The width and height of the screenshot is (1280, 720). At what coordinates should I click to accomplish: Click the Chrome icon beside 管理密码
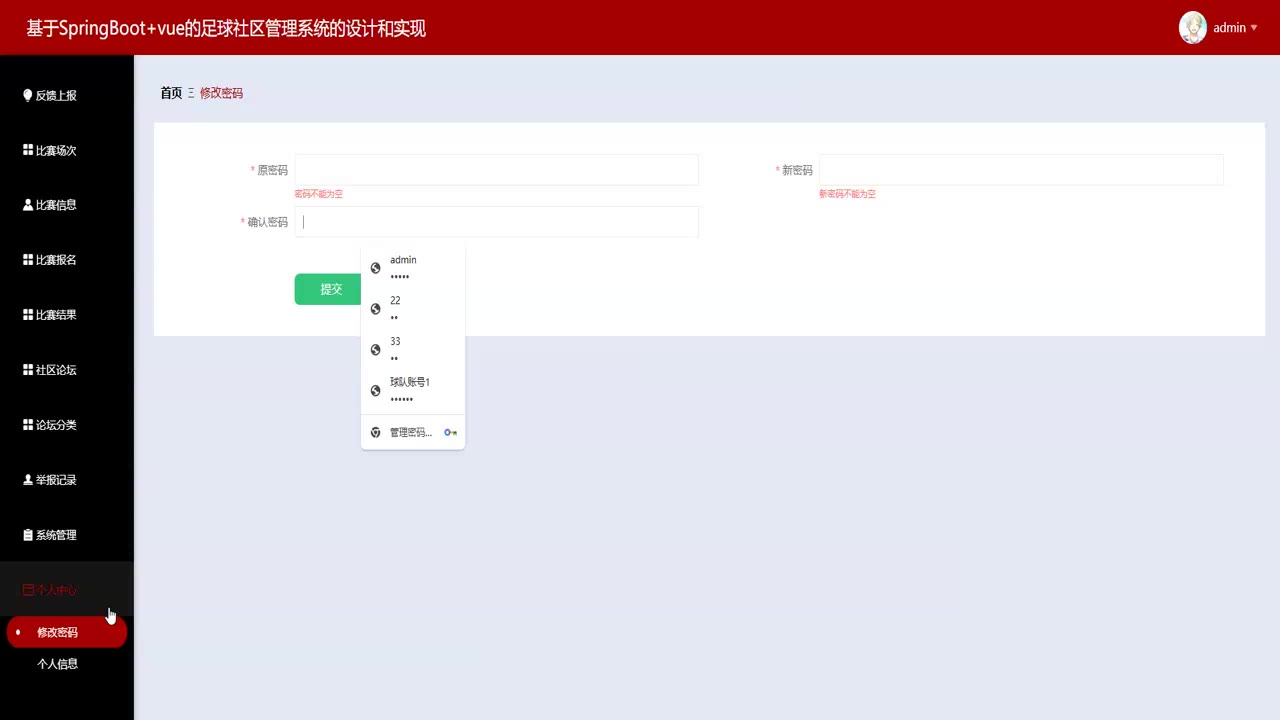pos(376,433)
